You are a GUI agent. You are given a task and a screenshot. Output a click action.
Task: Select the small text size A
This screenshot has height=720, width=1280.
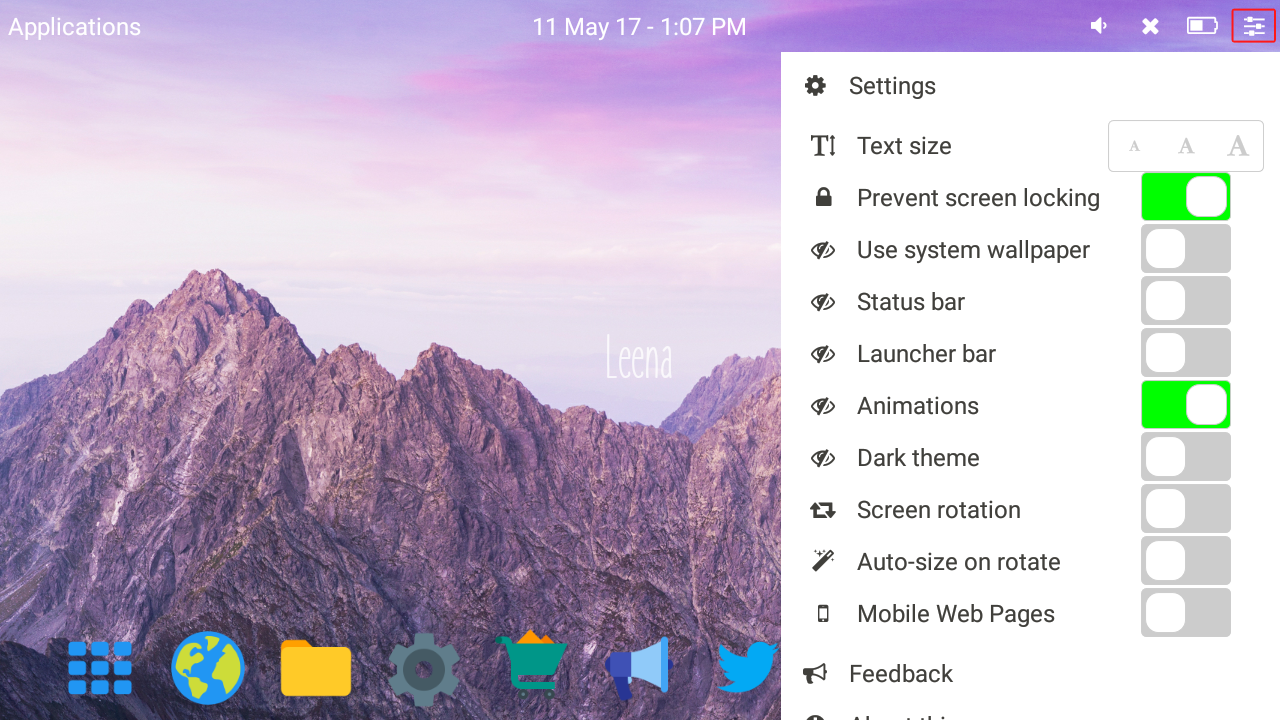pos(1135,146)
